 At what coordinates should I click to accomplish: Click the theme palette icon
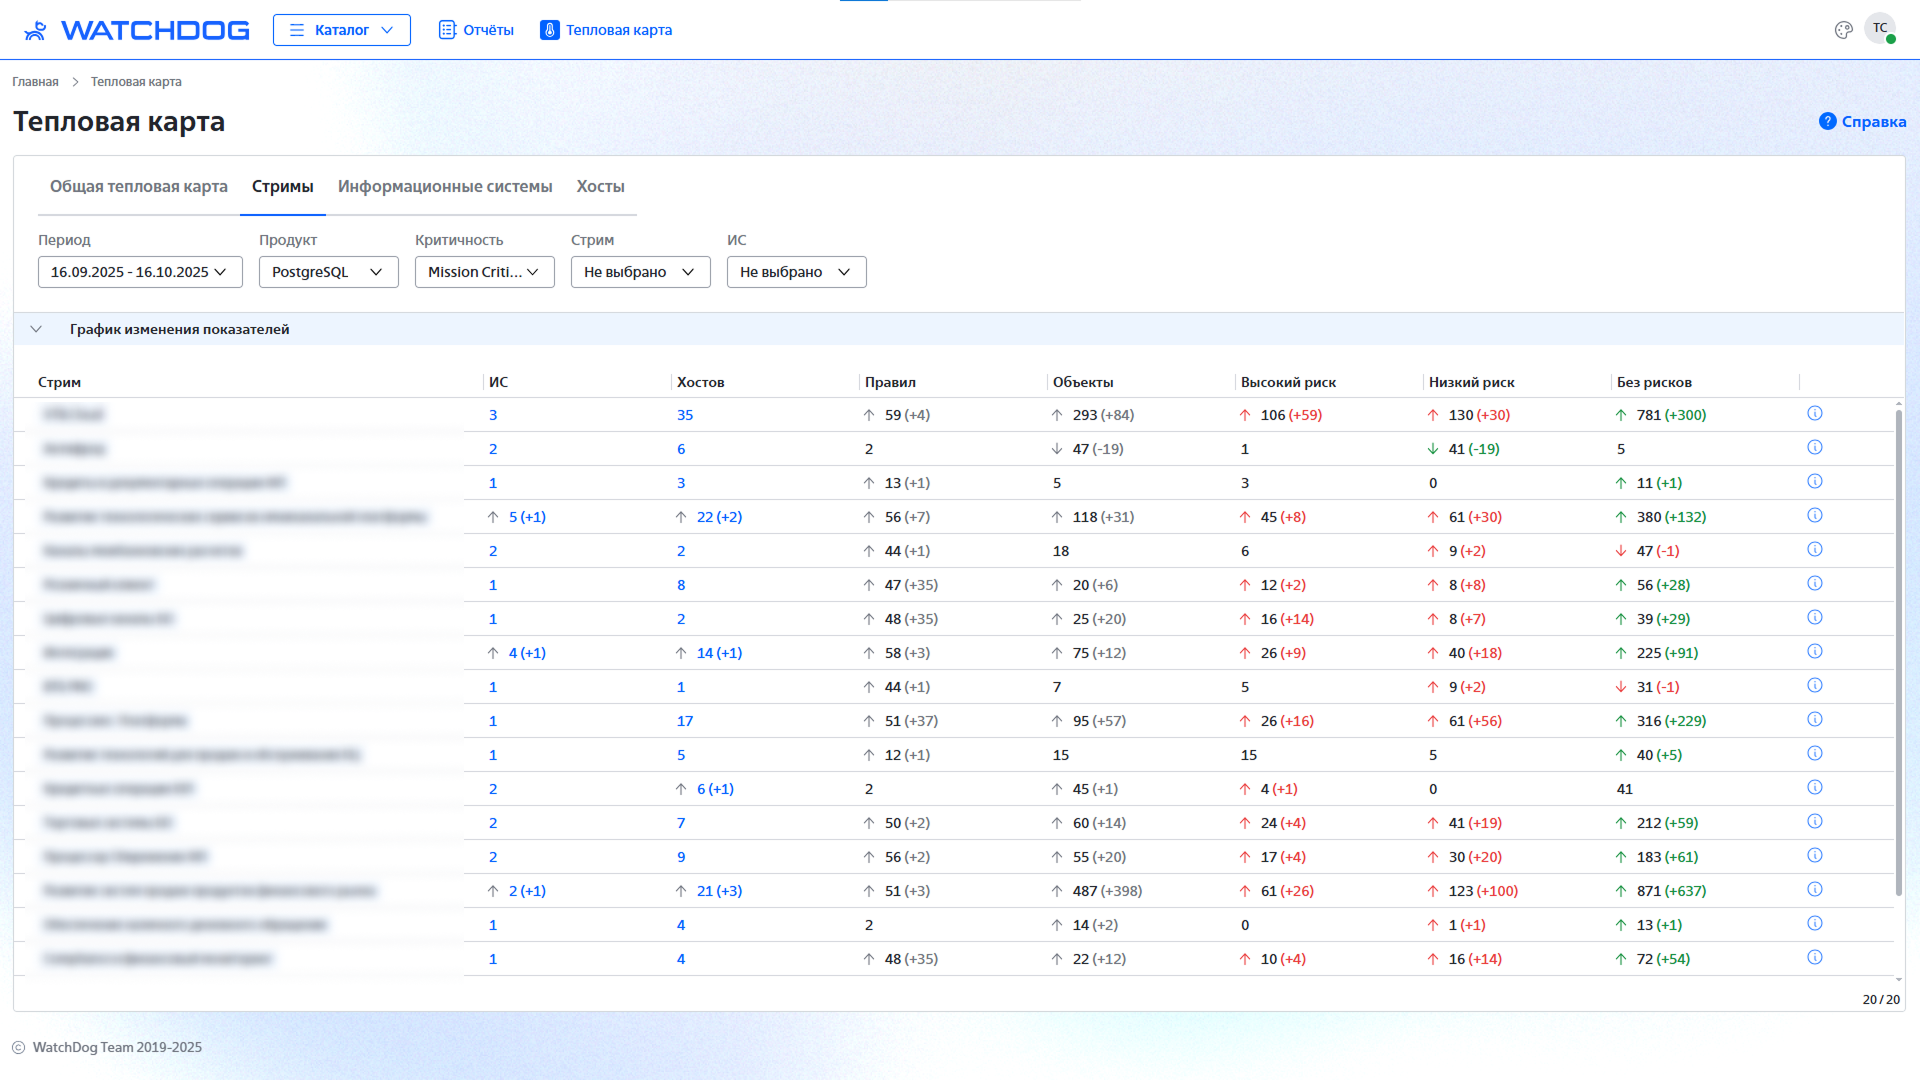1843,30
